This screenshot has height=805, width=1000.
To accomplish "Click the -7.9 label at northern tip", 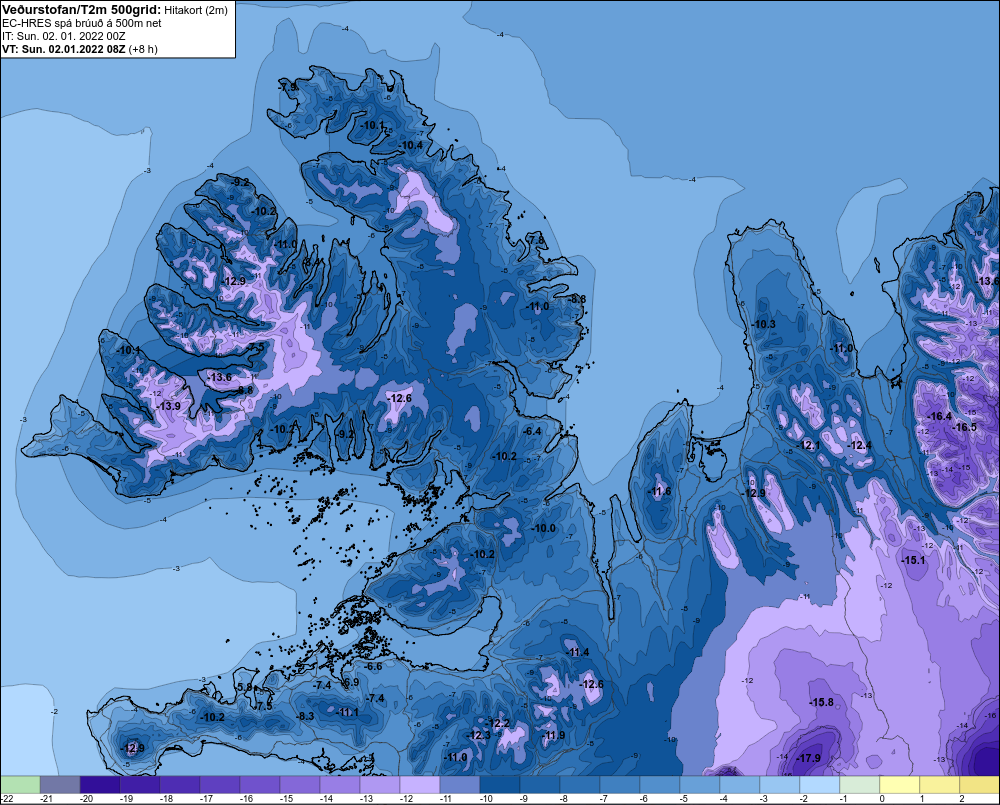I will pos(288,87).
